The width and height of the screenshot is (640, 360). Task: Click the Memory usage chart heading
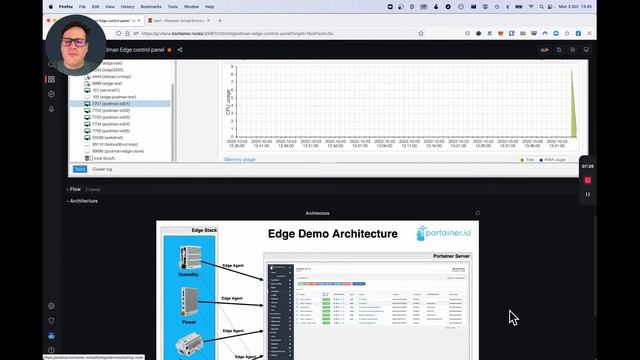click(240, 160)
